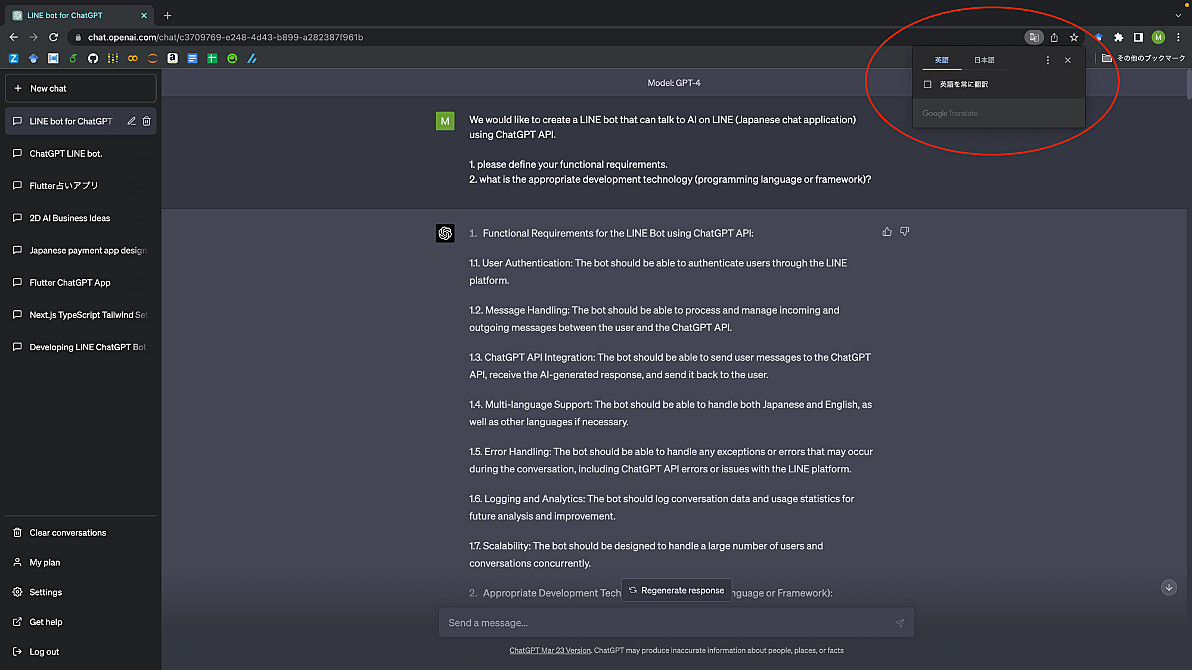Open the green Google Sheets bookmark icon
Viewport: 1192px width, 670px height.
click(212, 58)
